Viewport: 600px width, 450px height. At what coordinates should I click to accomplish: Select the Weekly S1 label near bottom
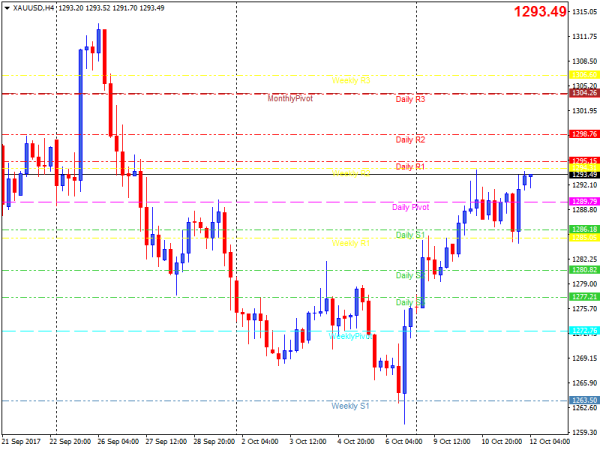[350, 406]
